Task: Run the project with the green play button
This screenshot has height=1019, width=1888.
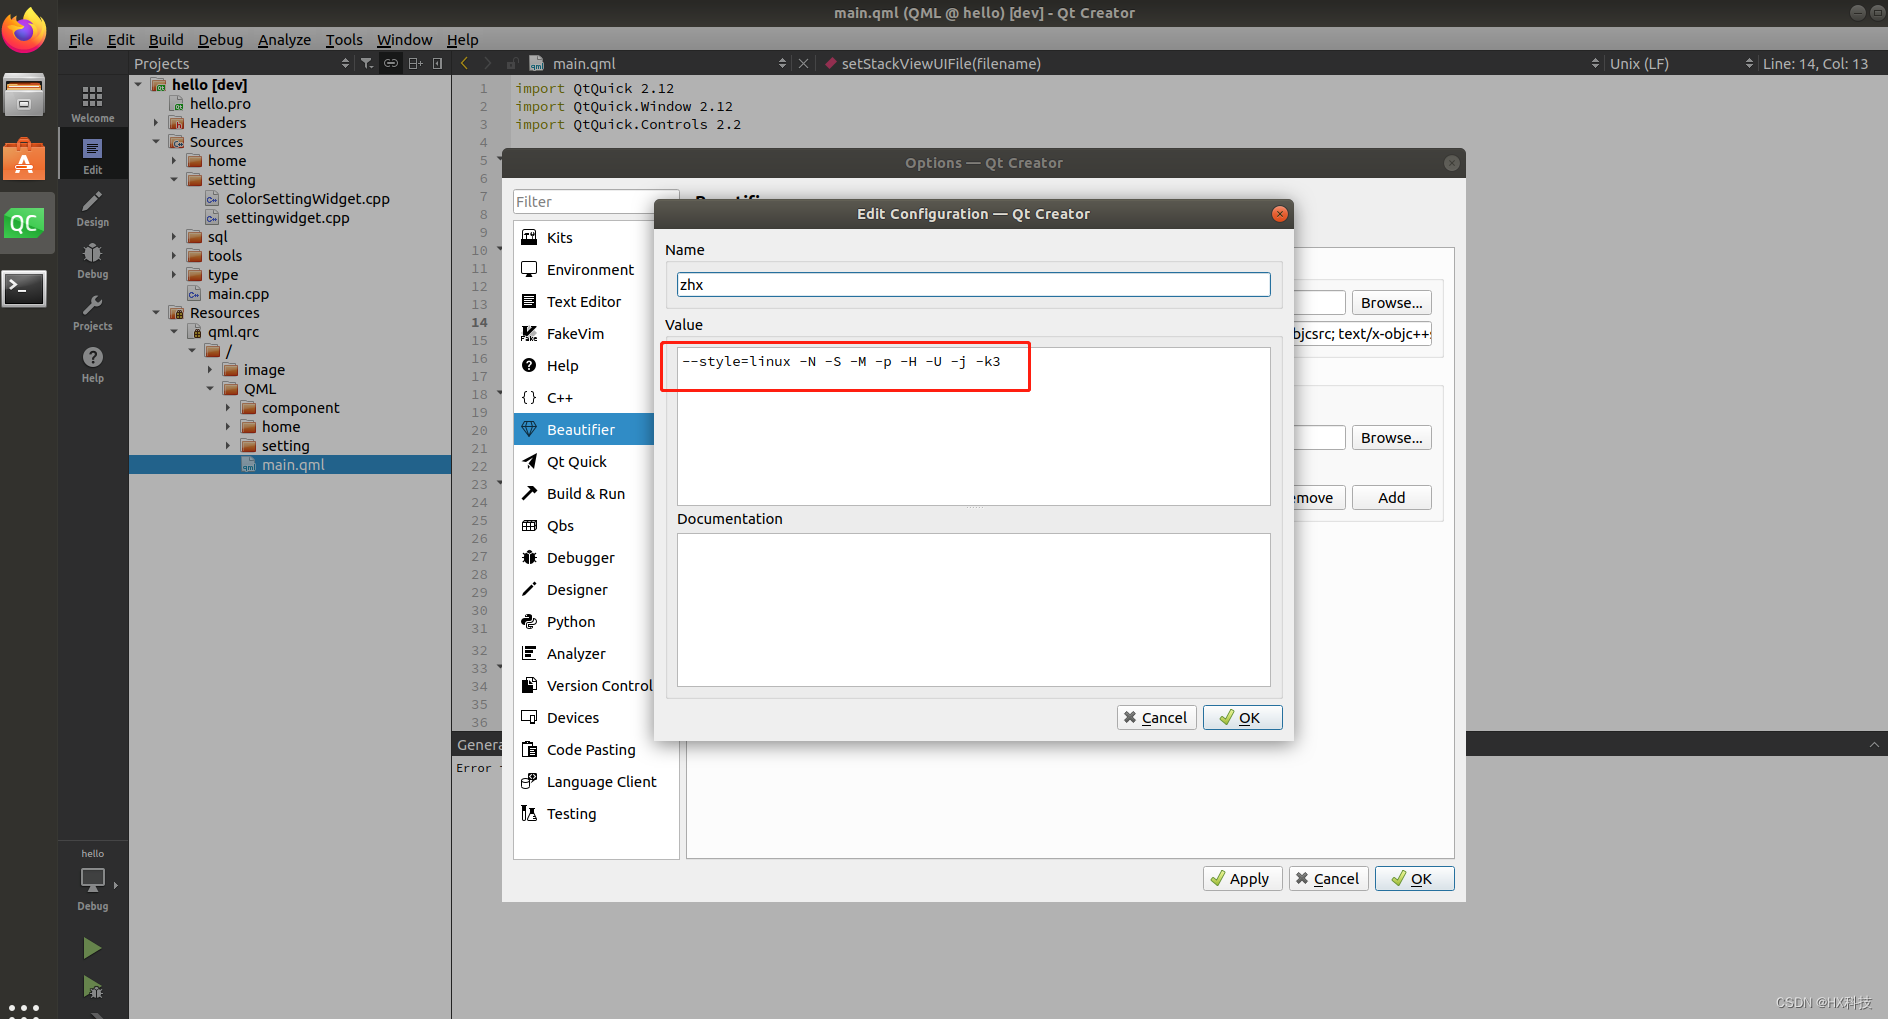Action: pyautogui.click(x=92, y=948)
